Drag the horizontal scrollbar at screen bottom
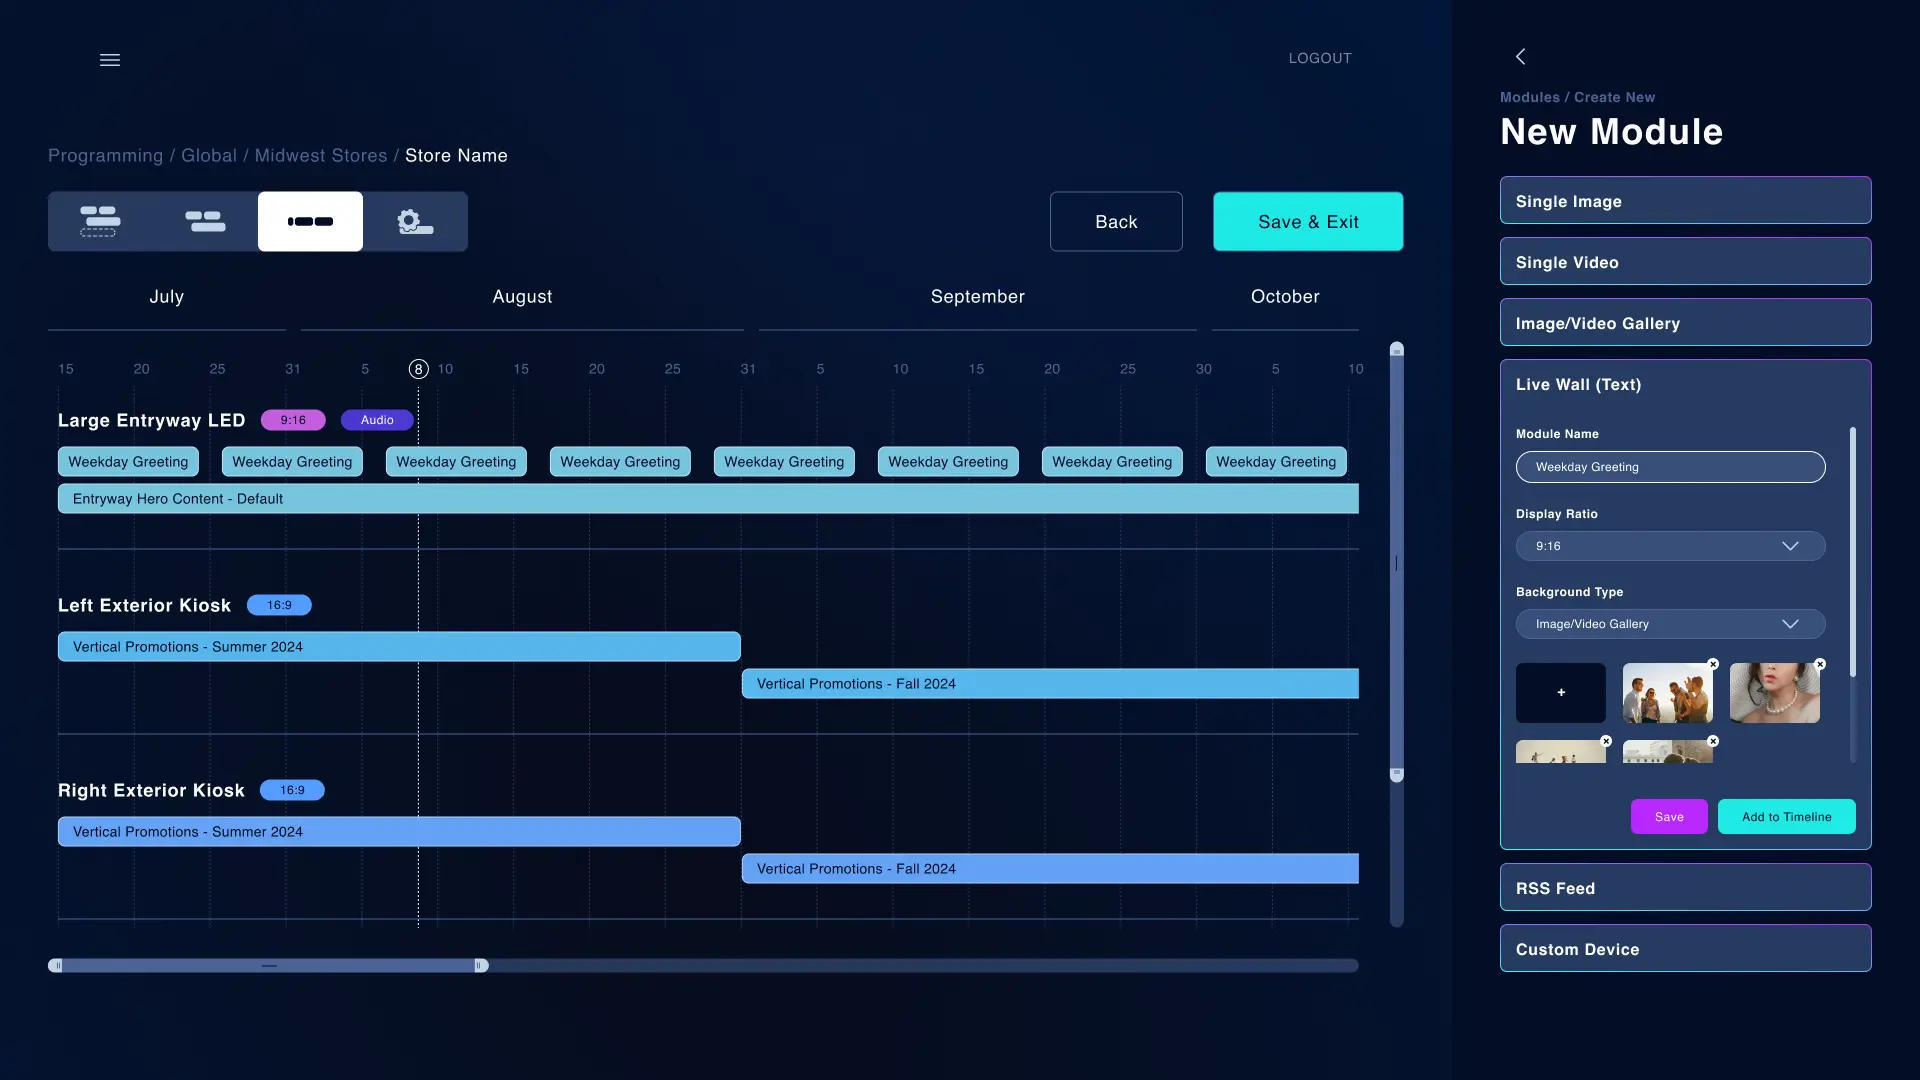This screenshot has width=1920, height=1080. pyautogui.click(x=268, y=965)
